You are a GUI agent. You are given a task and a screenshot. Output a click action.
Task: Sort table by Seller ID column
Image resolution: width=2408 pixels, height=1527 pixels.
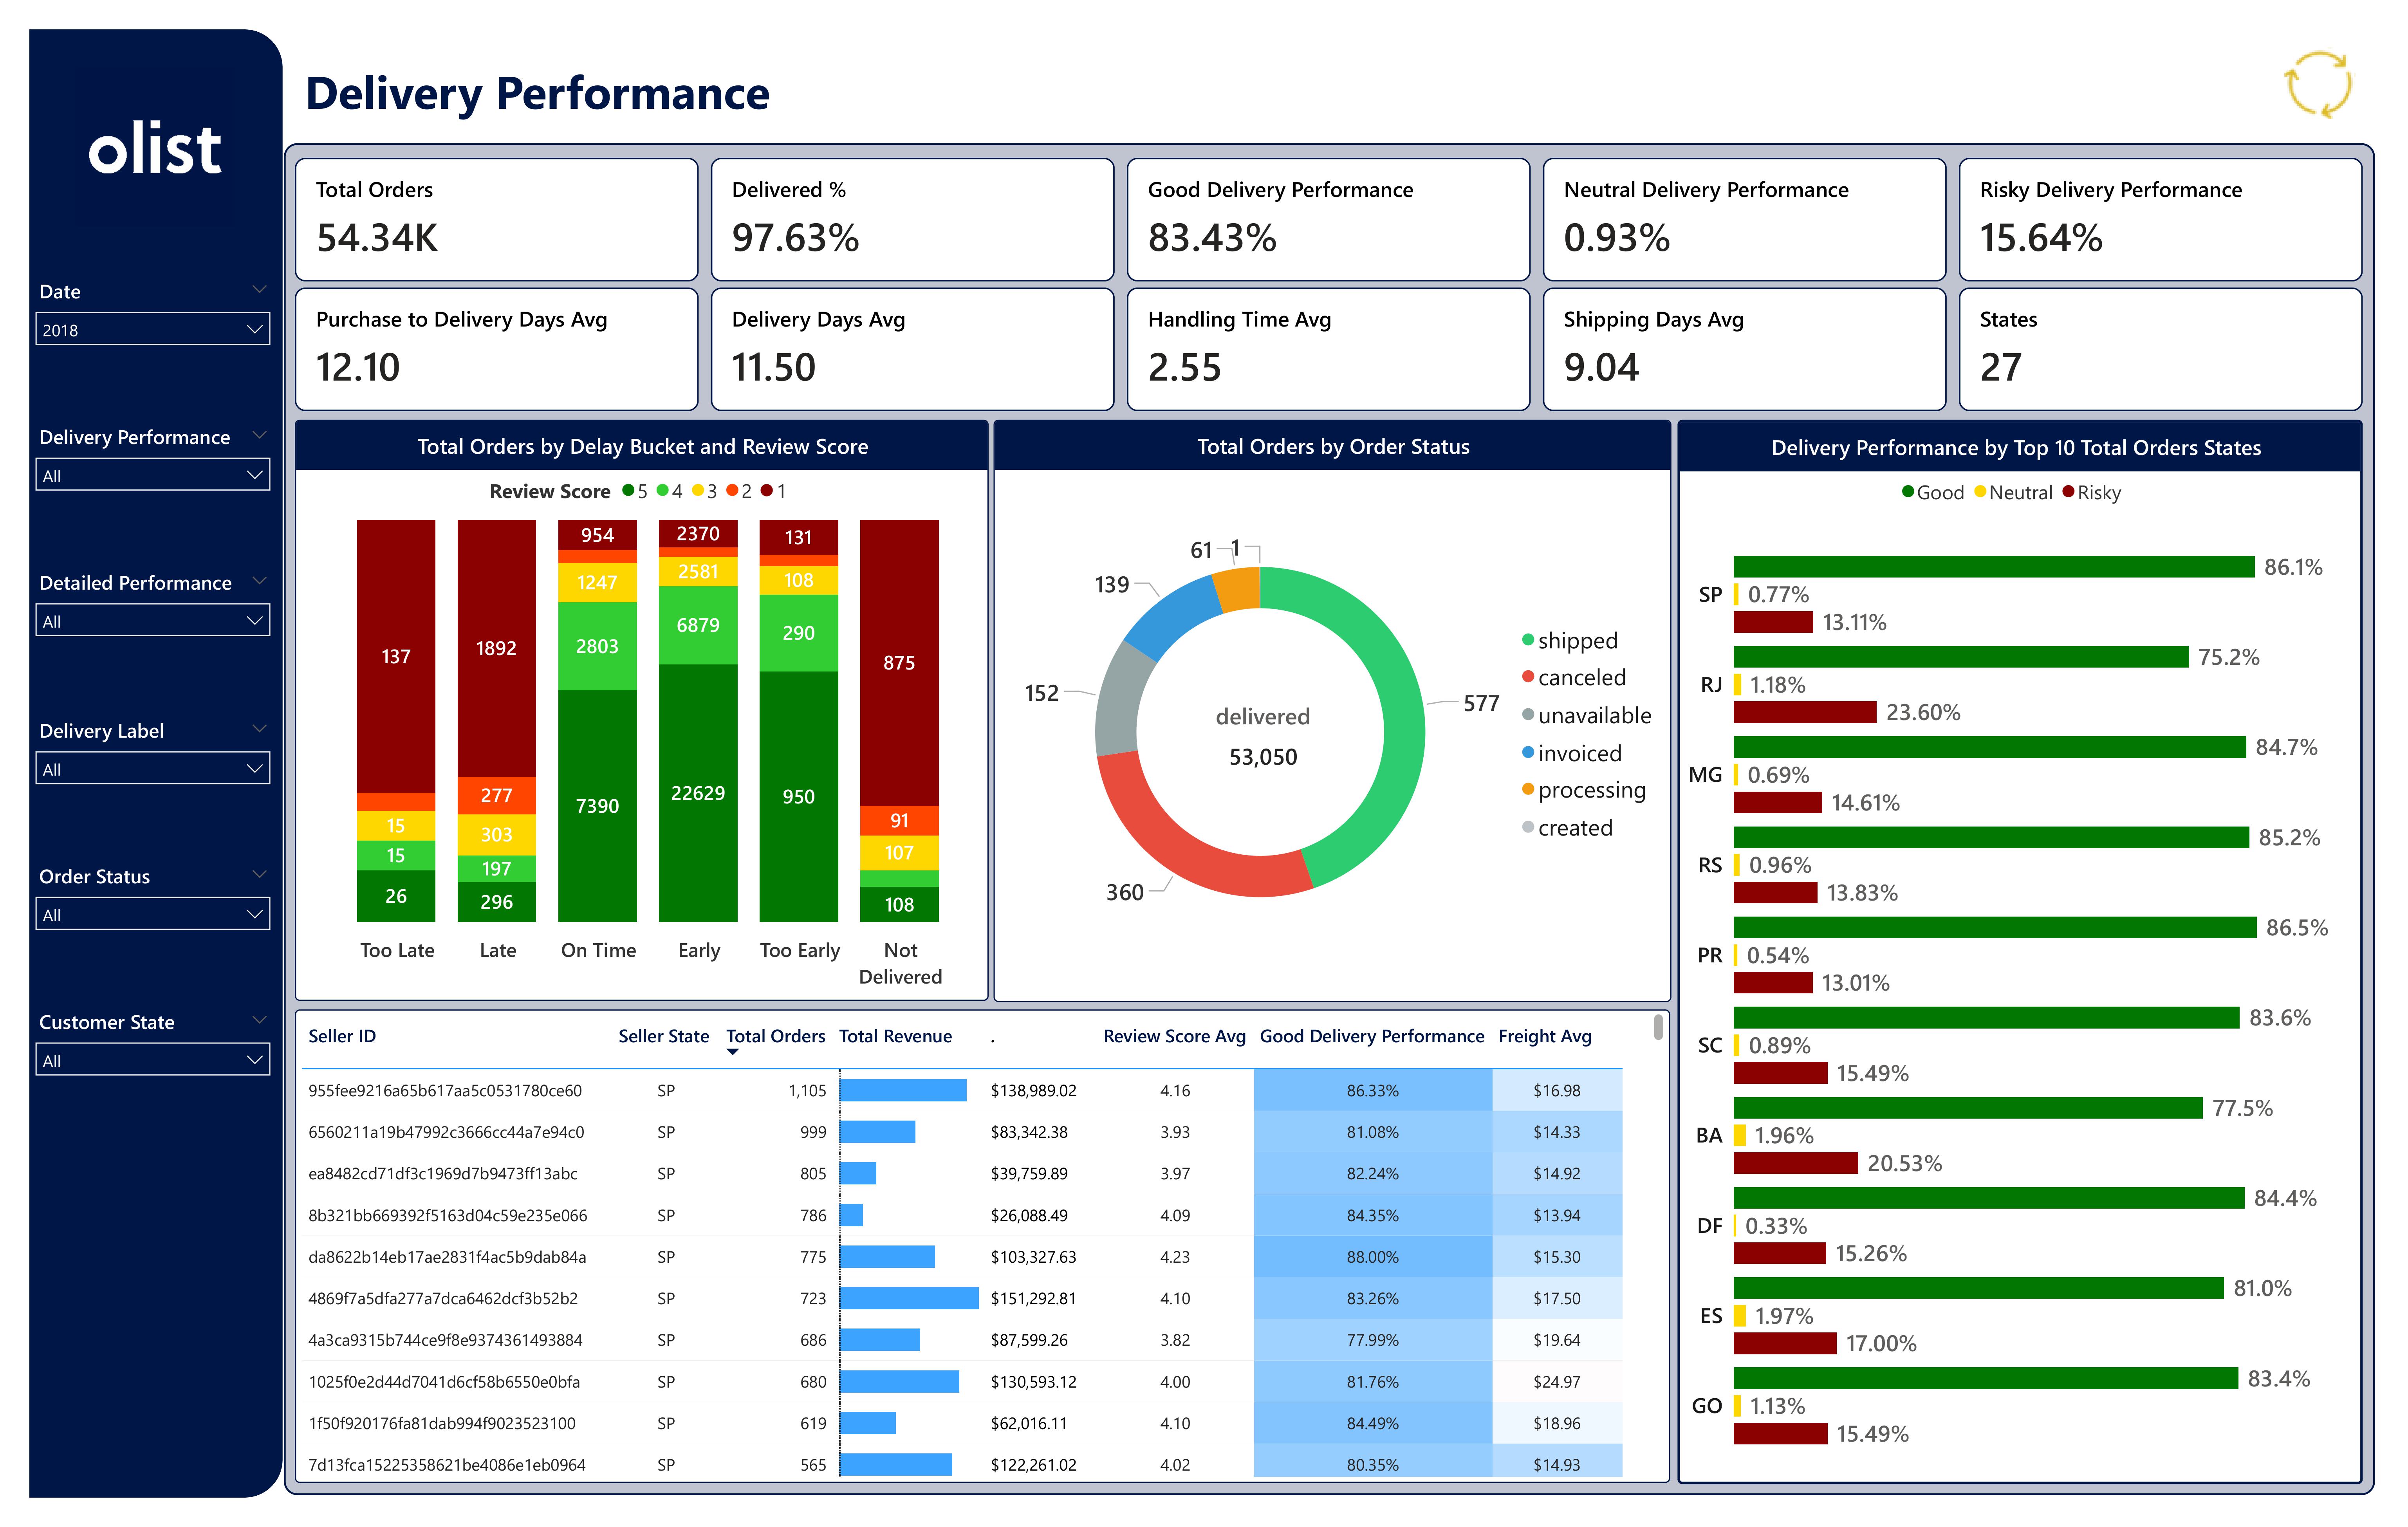[342, 1036]
